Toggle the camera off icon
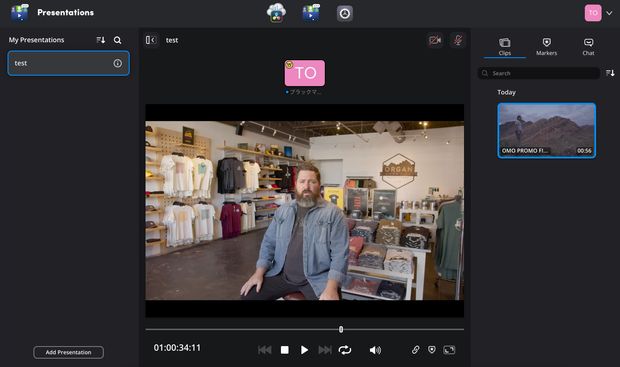 click(x=435, y=40)
